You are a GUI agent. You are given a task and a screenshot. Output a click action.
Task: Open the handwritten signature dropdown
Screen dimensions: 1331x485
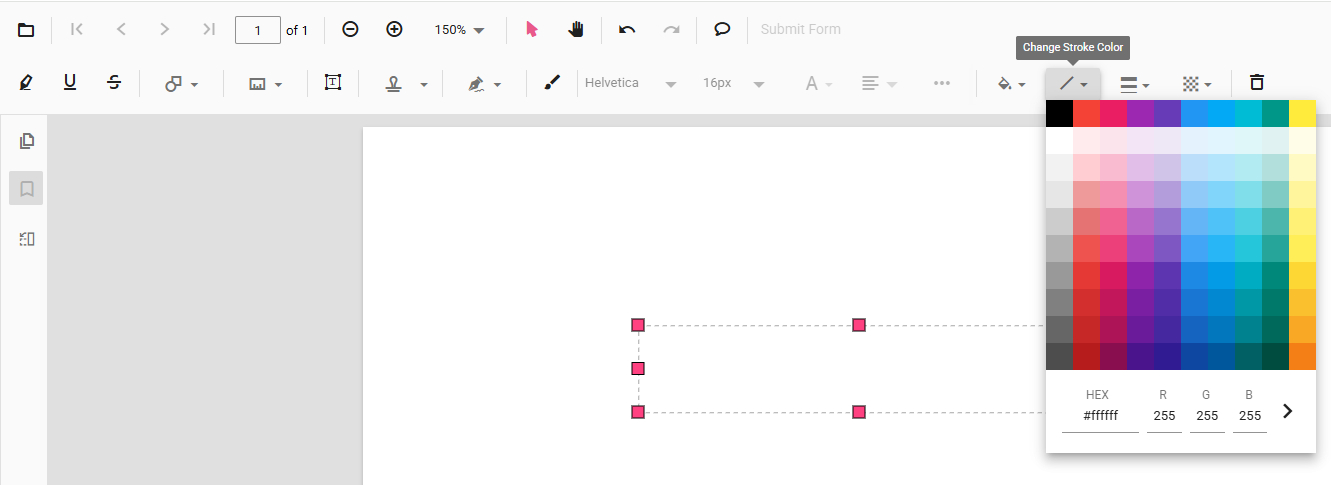click(484, 84)
